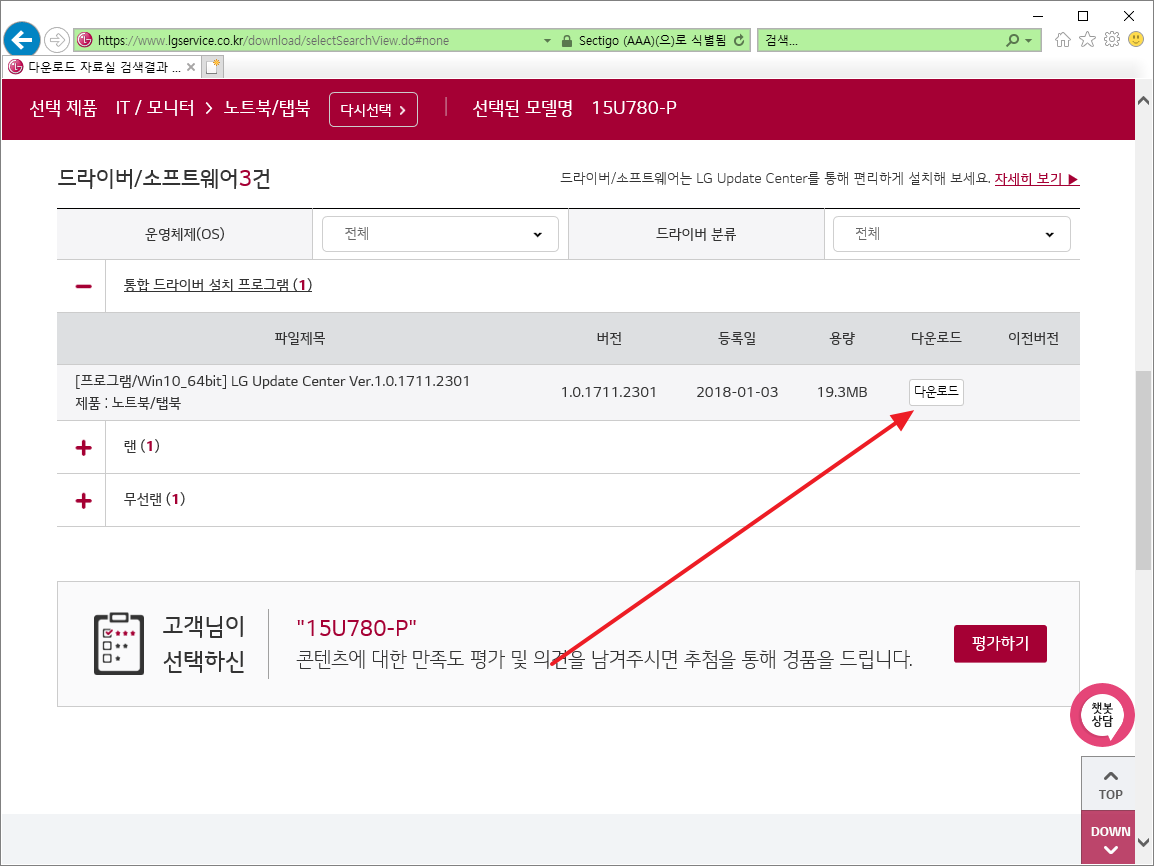The width and height of the screenshot is (1154, 866).
Task: Collapse 통합 드라이버 설치 프로그램 with minus icon
Action: click(84, 285)
